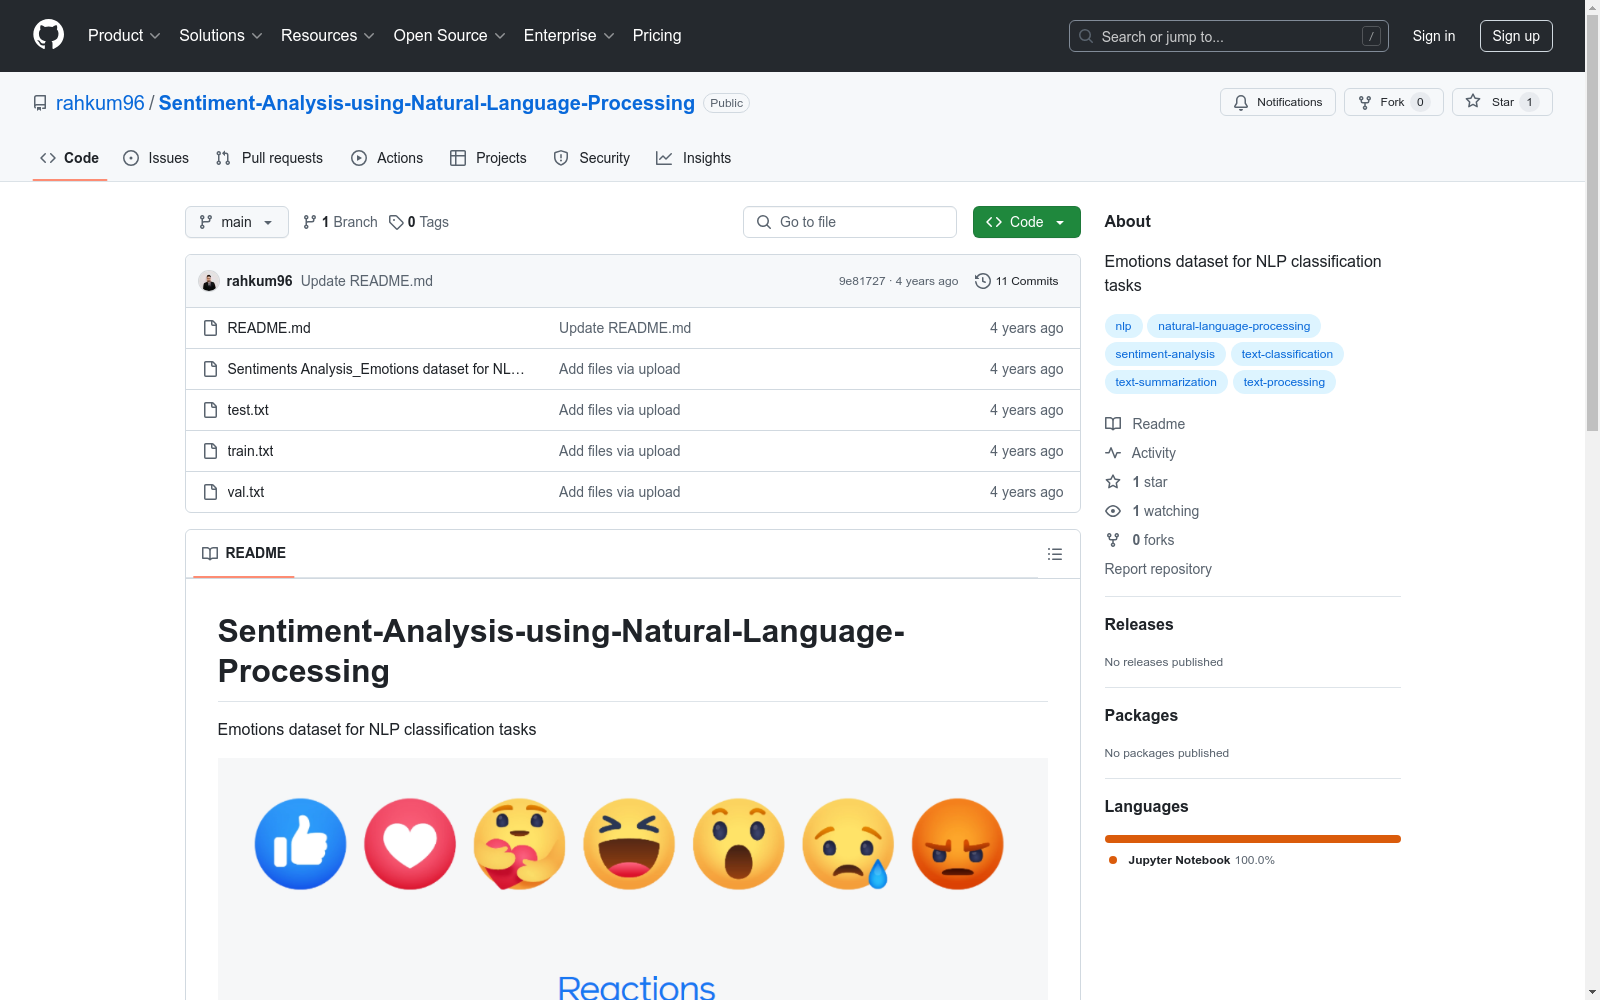This screenshot has height=1000, width=1600.
Task: Click the red heart Love reaction image
Action: tap(410, 844)
